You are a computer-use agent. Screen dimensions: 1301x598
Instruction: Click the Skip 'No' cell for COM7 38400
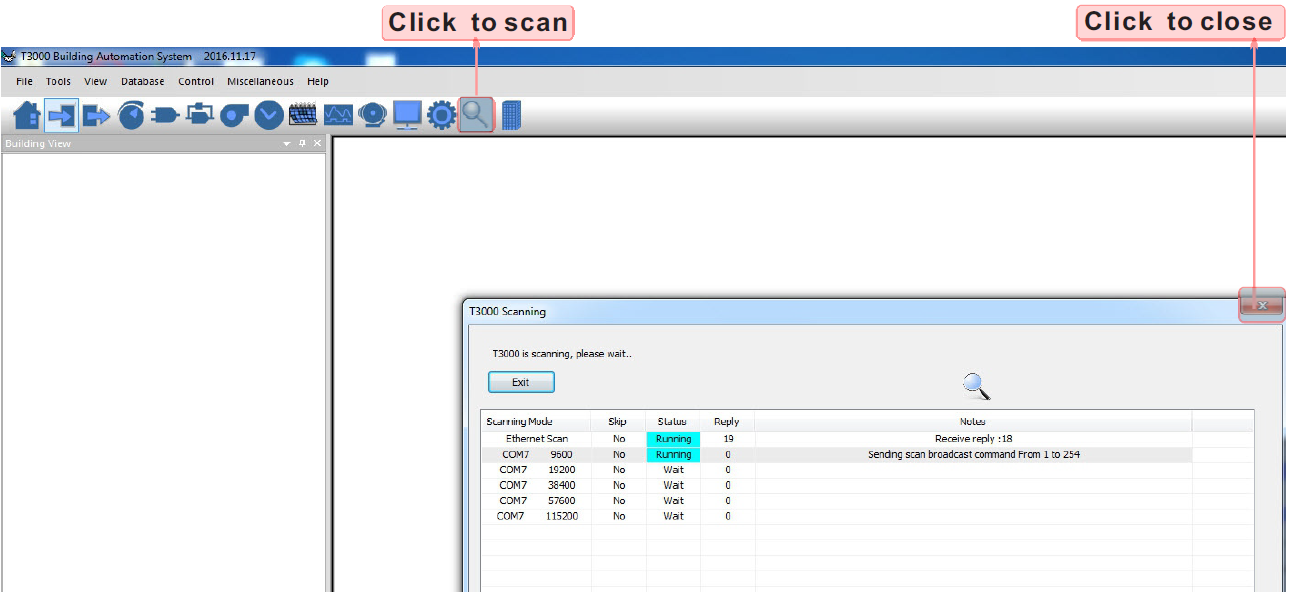click(x=618, y=486)
